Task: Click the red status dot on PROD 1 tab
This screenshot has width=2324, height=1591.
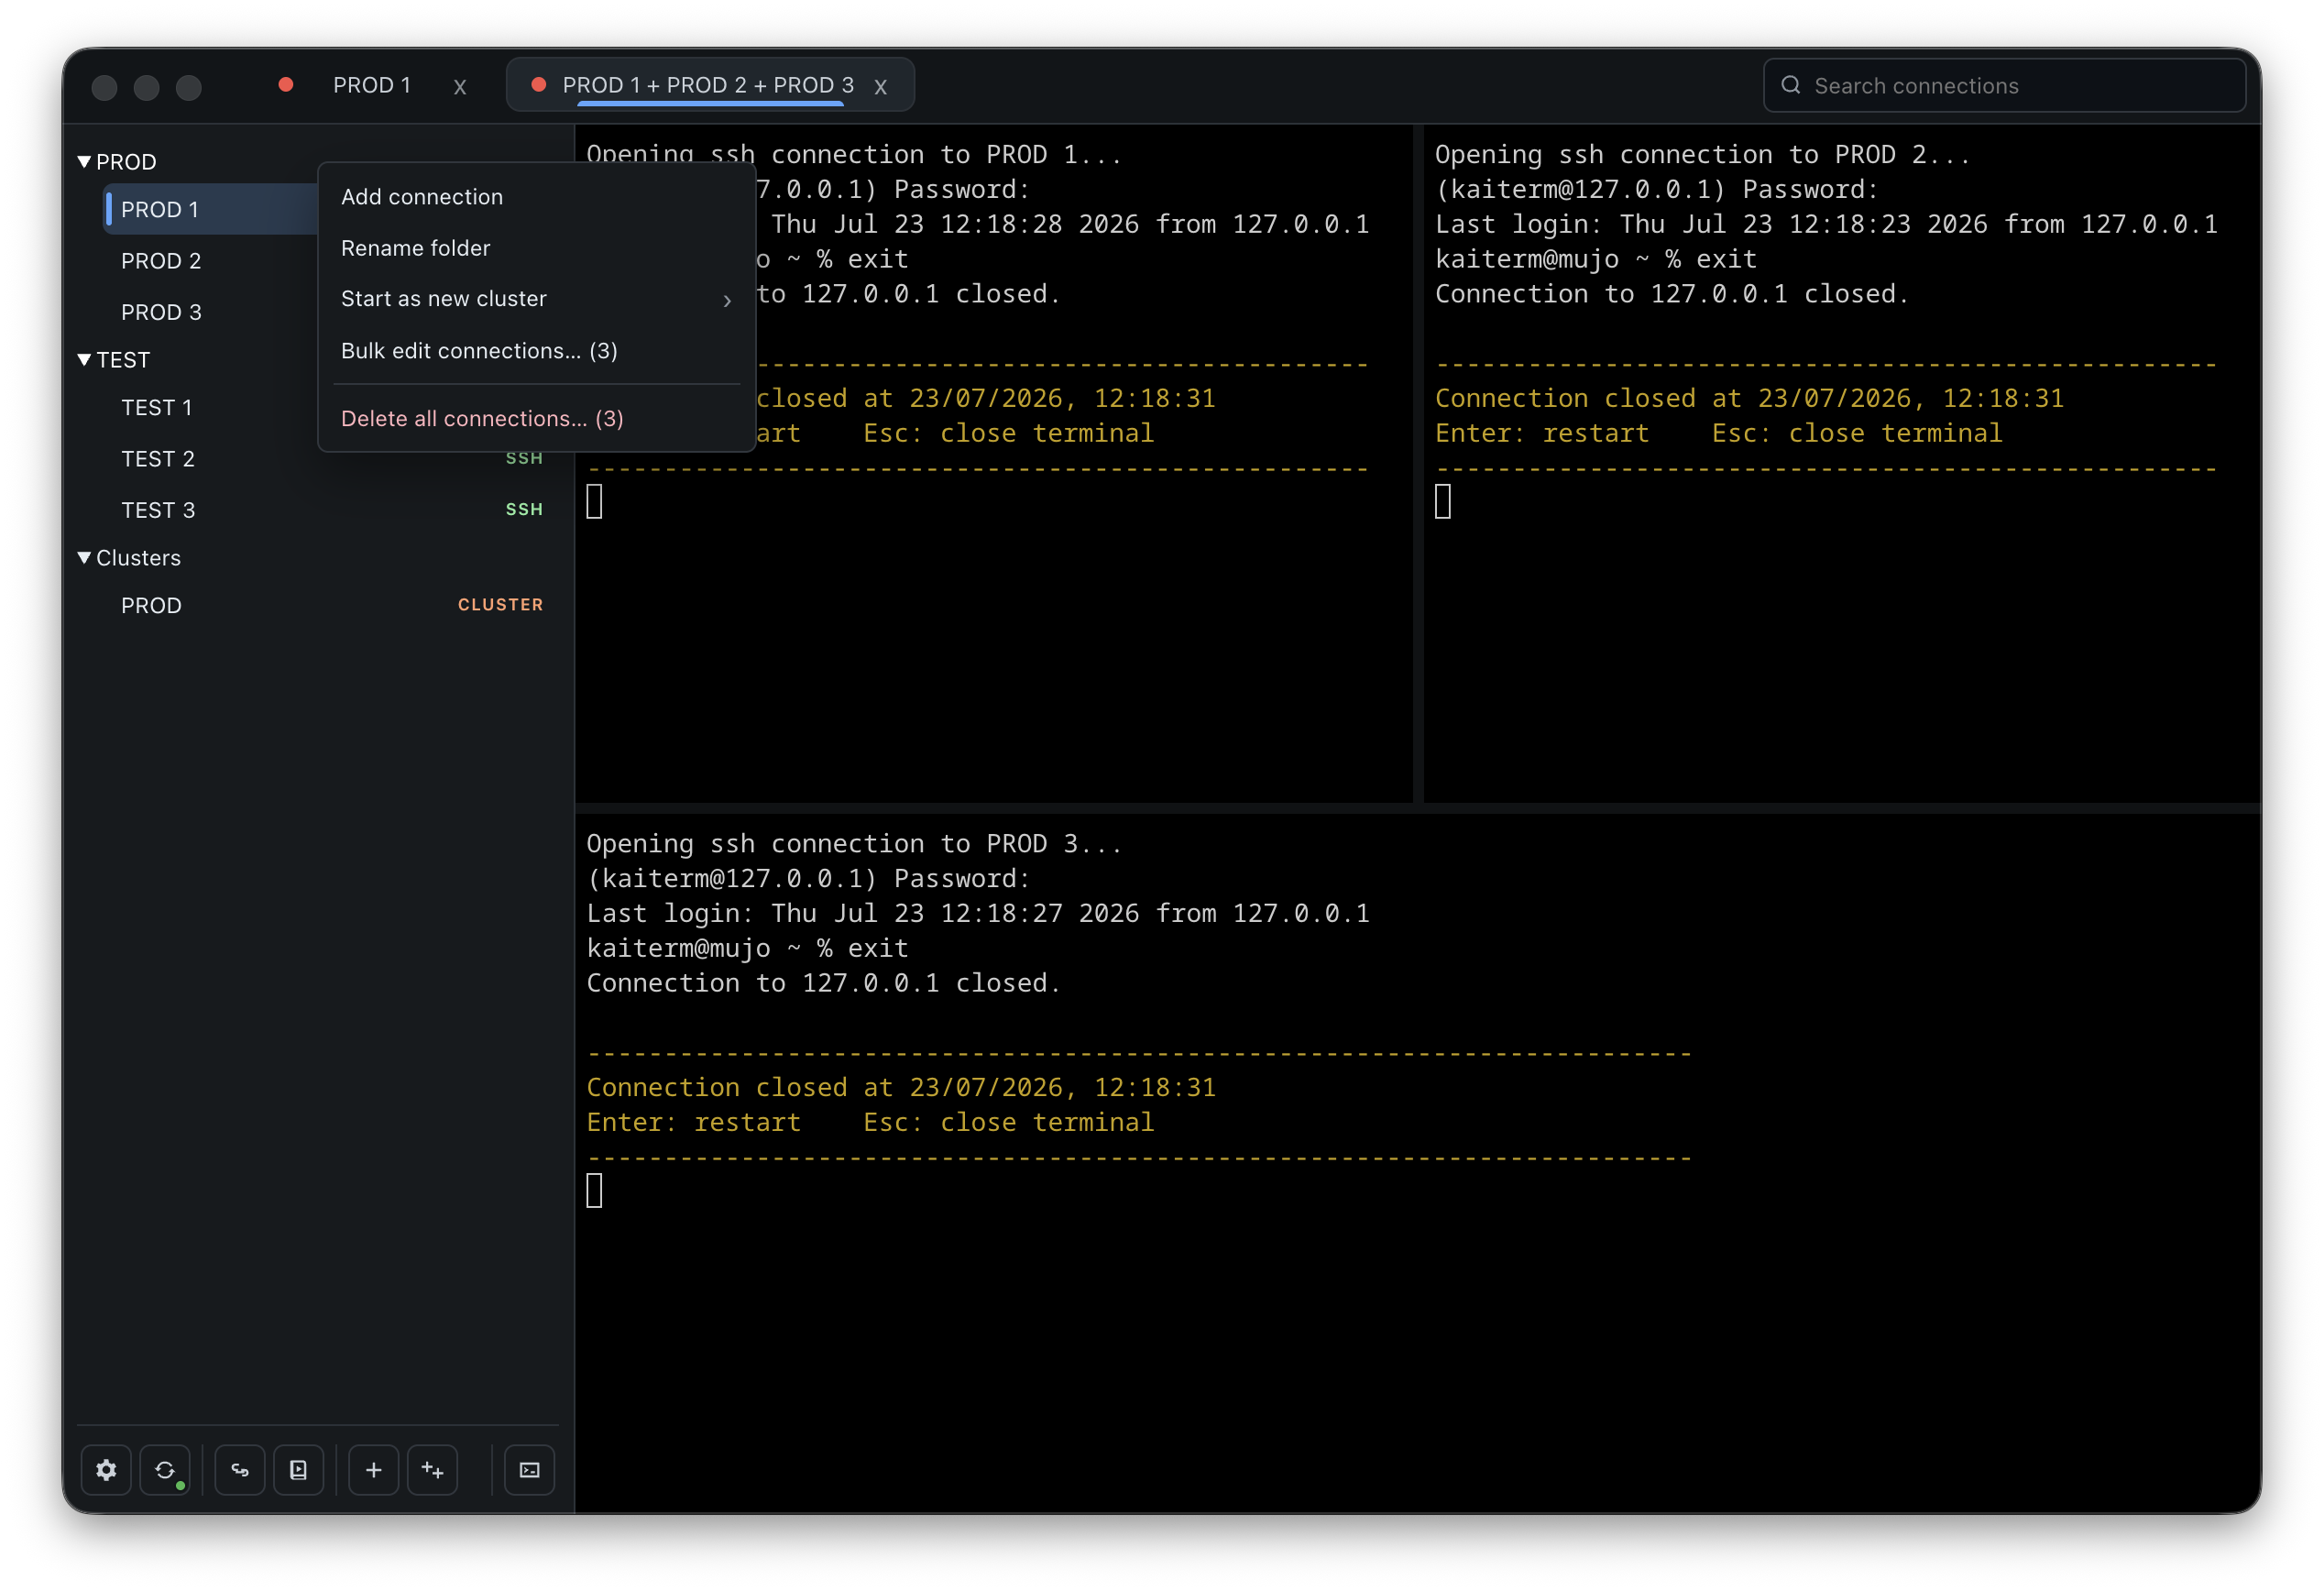Action: click(x=286, y=85)
